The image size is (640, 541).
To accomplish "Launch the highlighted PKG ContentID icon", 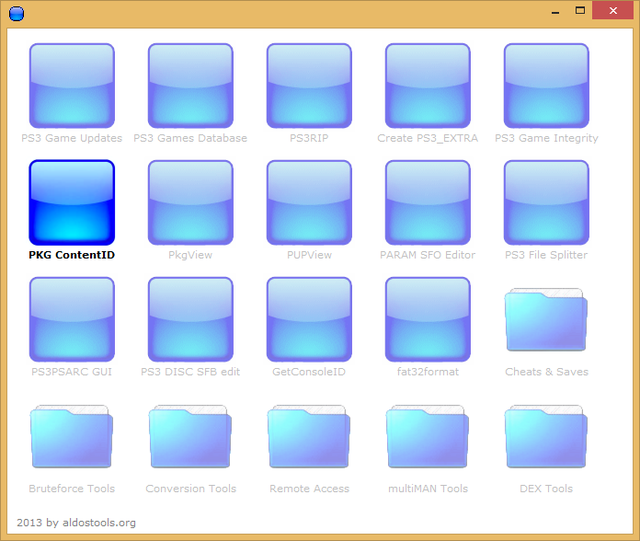I will pos(72,203).
